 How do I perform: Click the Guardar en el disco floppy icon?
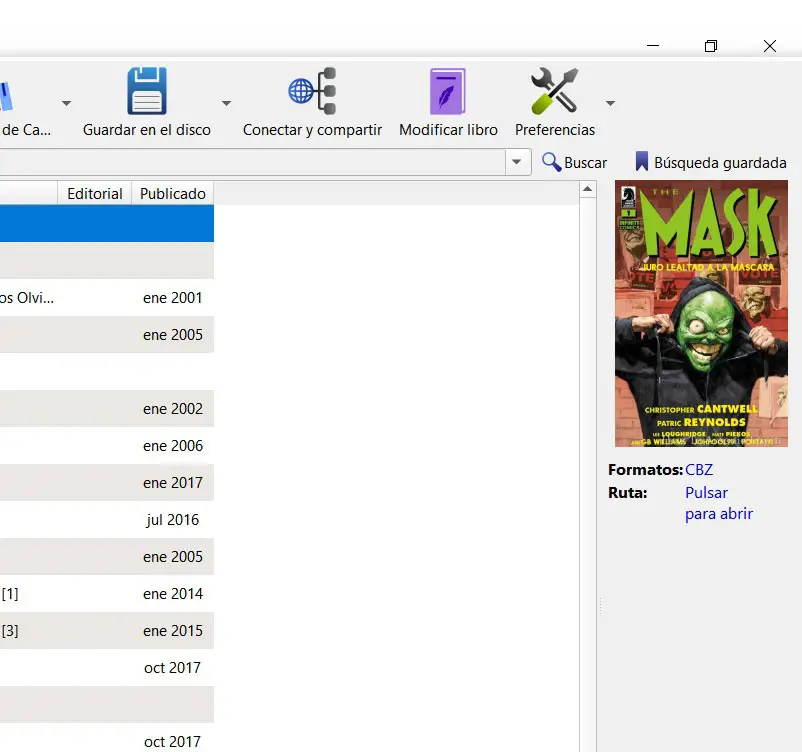147,91
